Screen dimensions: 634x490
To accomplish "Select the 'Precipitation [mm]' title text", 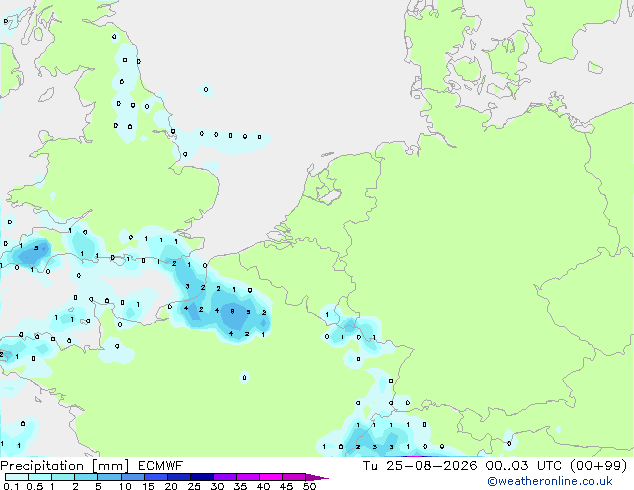I will point(64,466).
